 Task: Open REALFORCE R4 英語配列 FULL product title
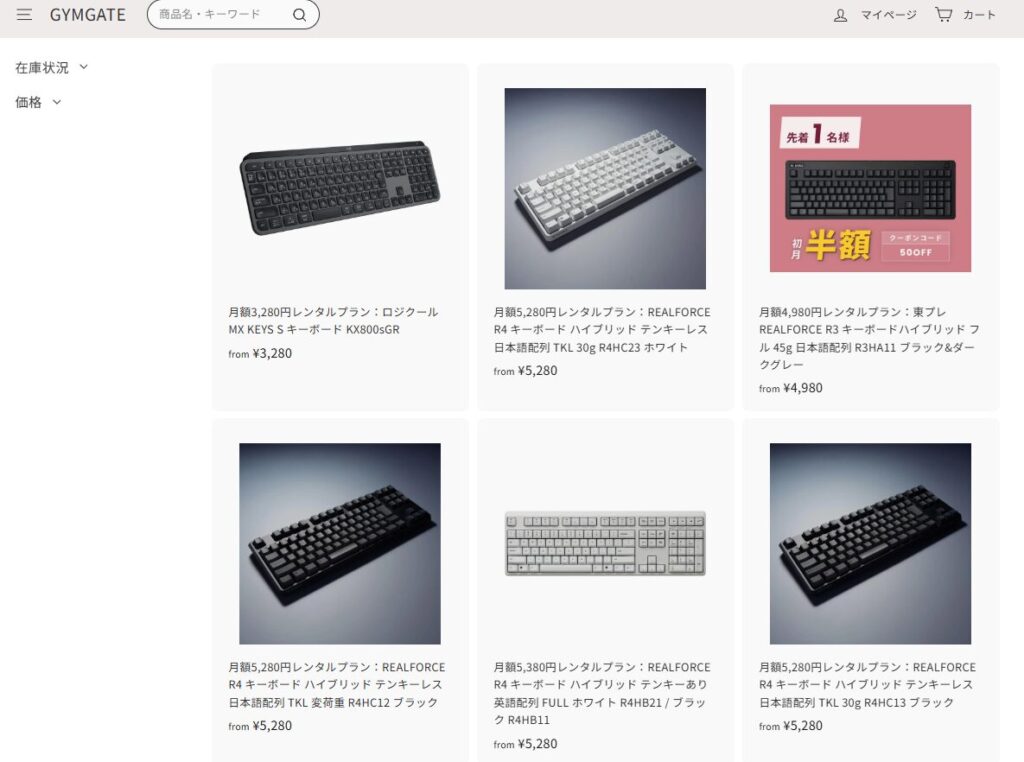(x=602, y=693)
